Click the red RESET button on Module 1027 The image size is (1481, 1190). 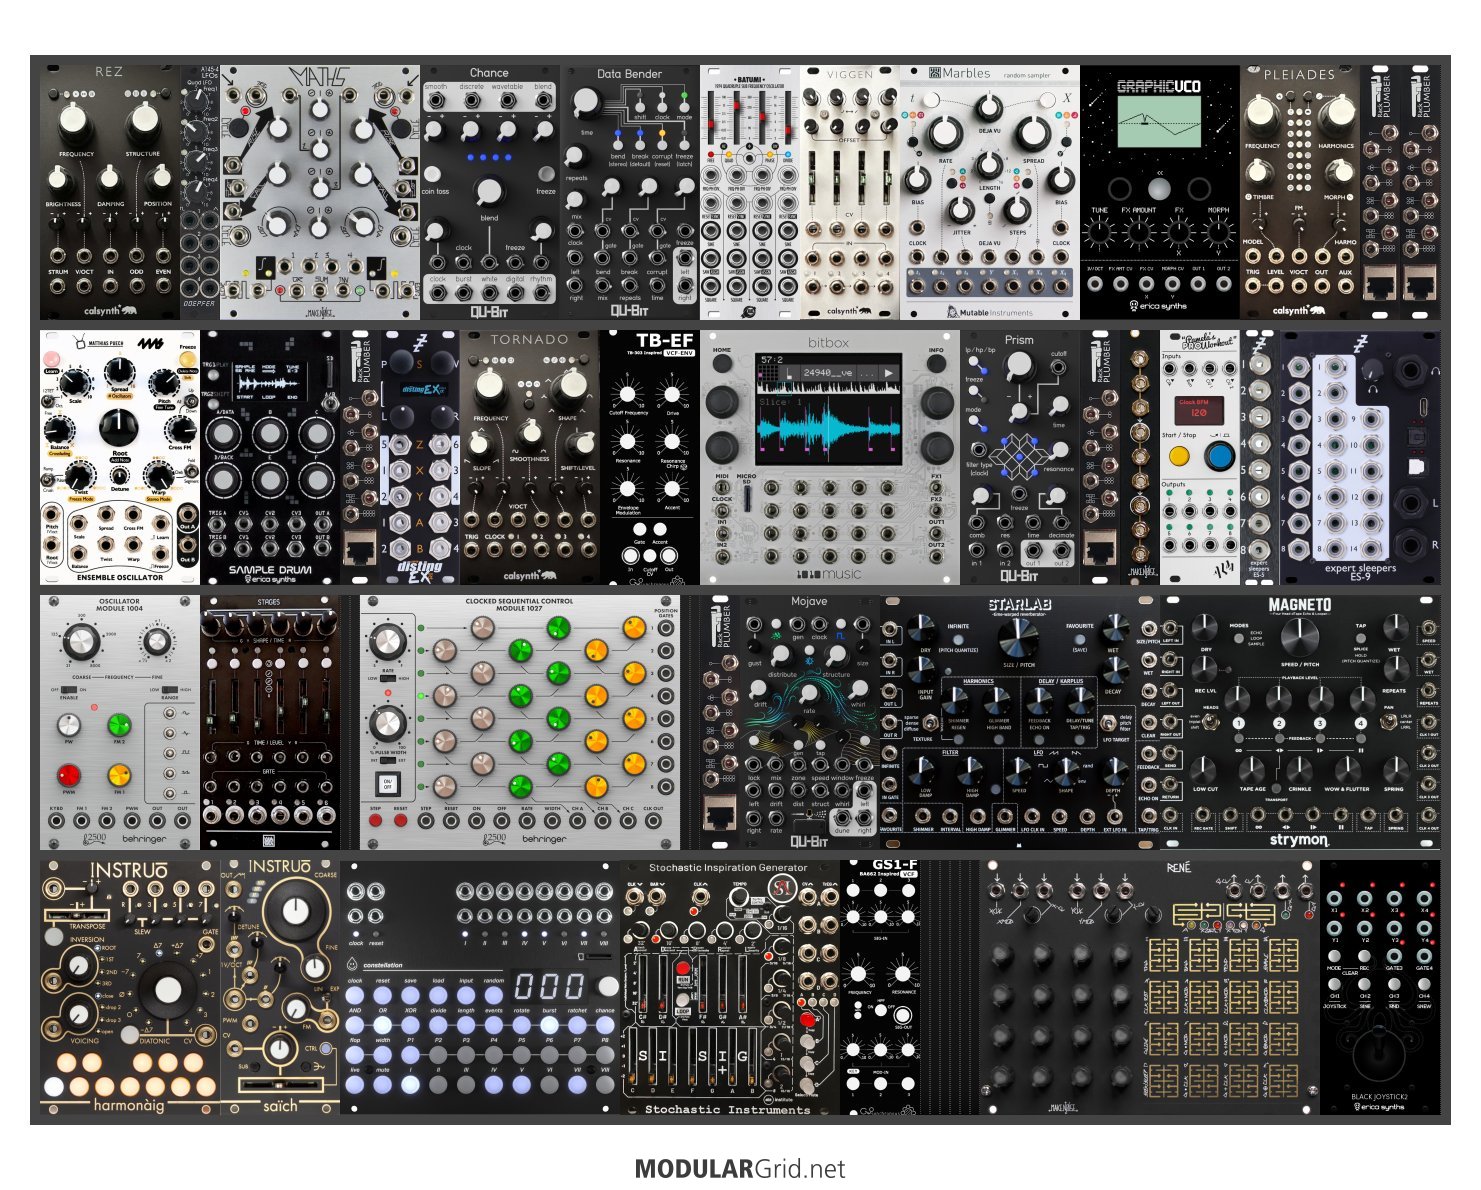(401, 821)
